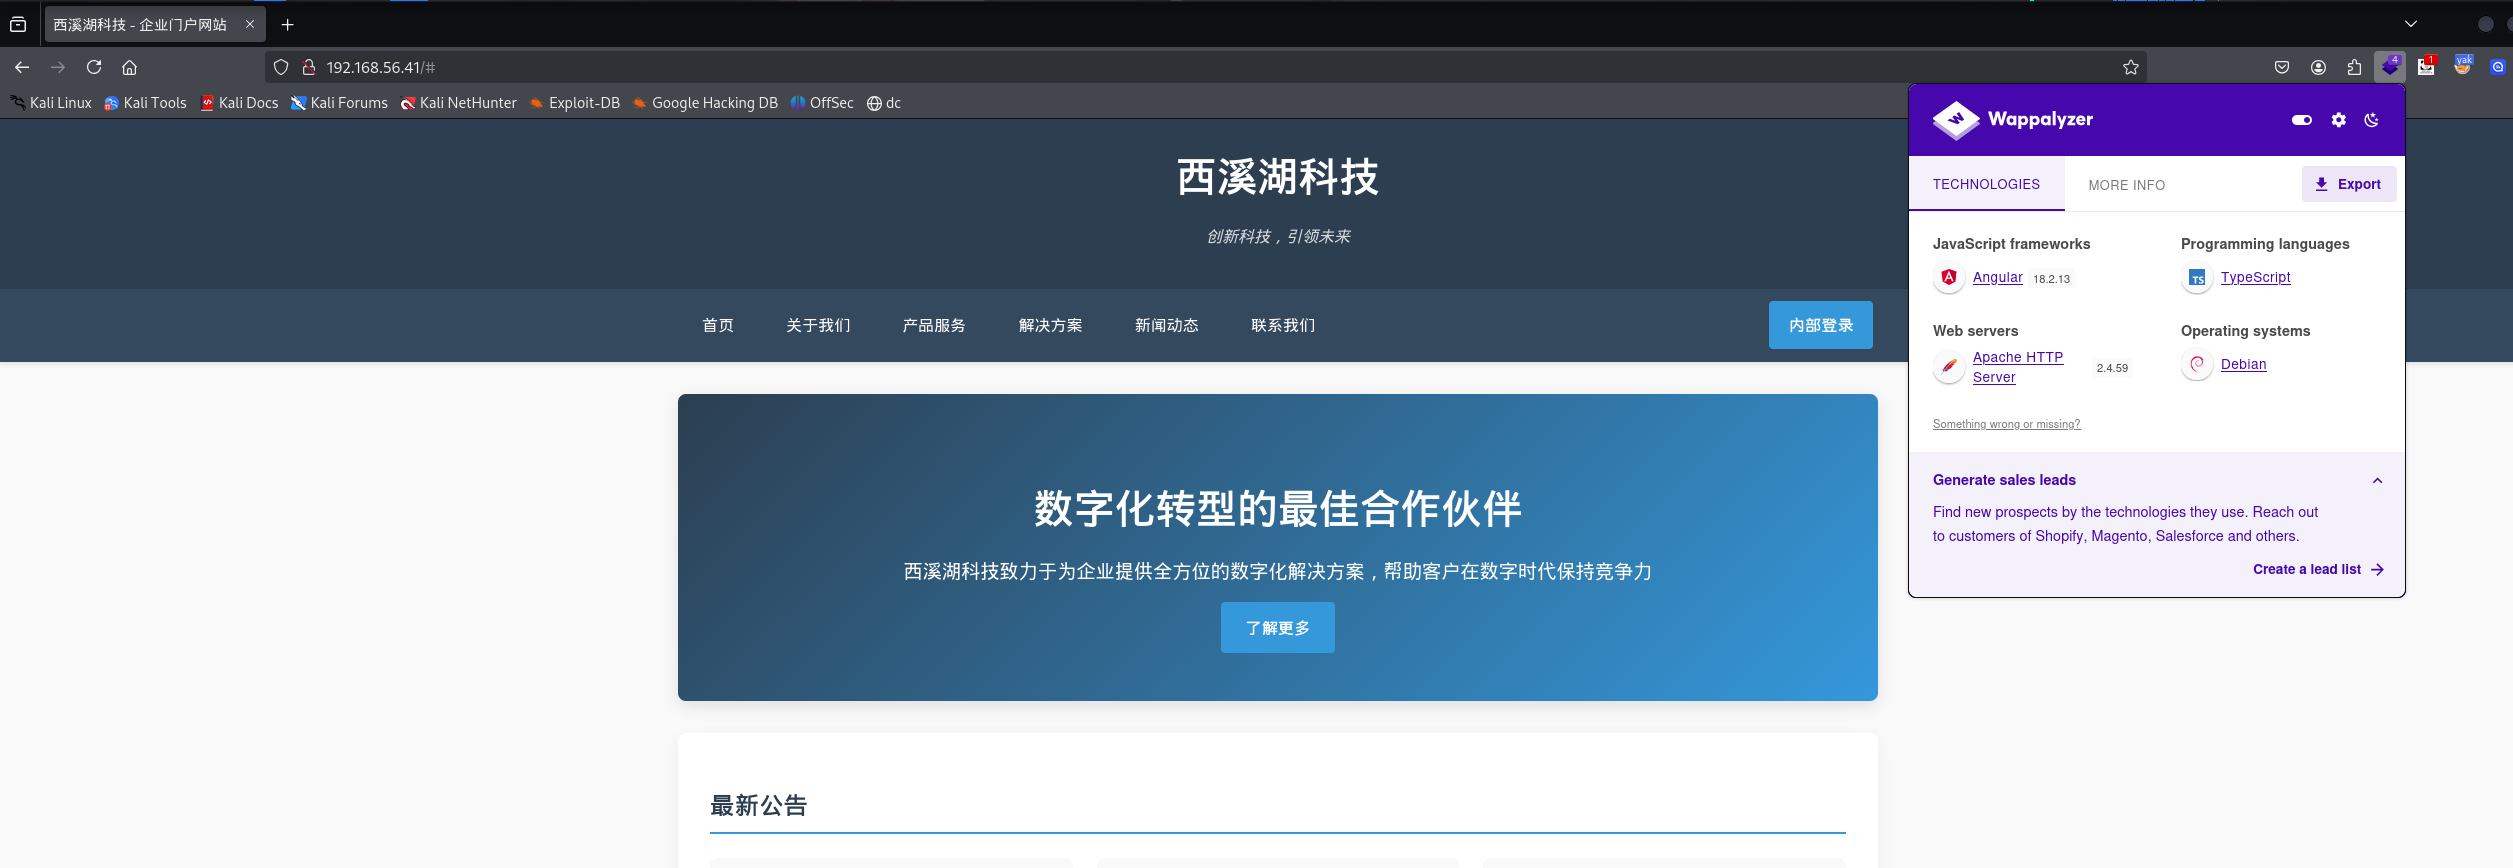Click the 内部登录 login button
Image resolution: width=2513 pixels, height=868 pixels.
coord(1820,325)
